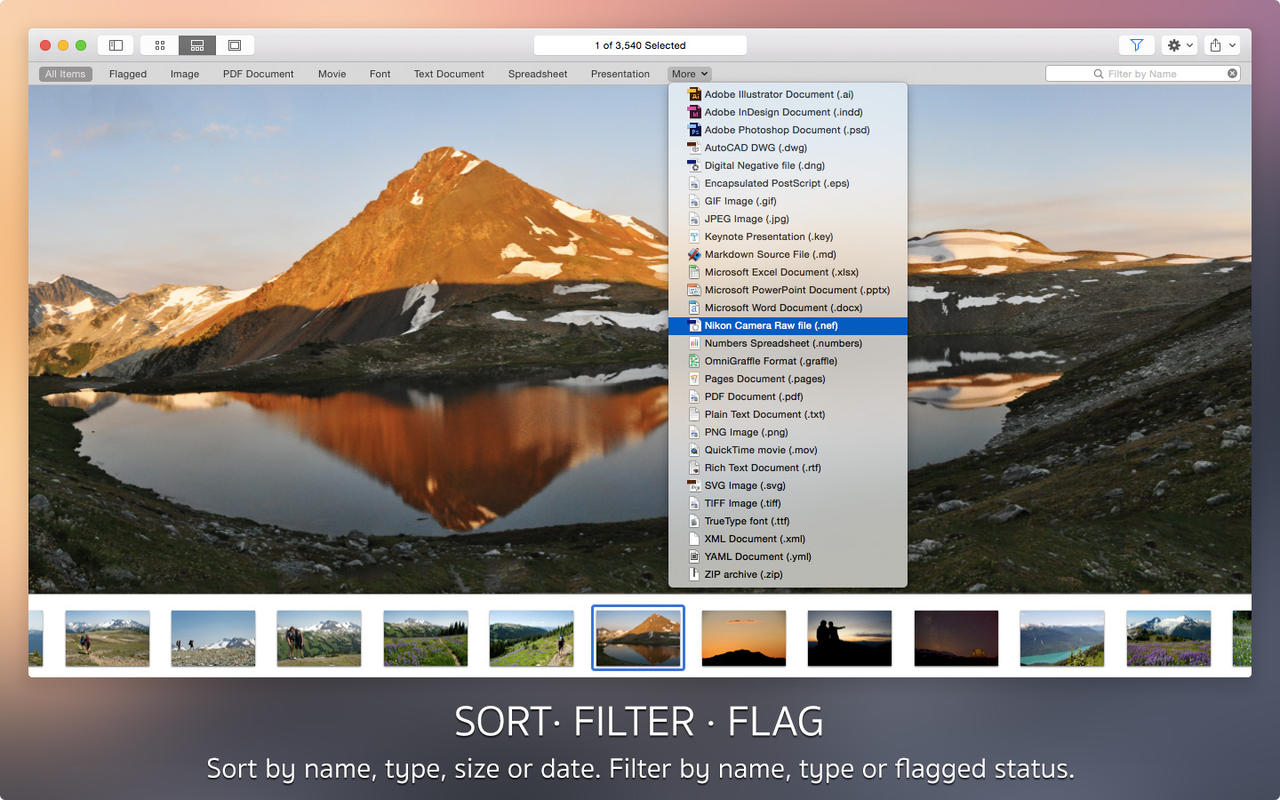
Task: Click the Nikon Camera Raw file icon
Action: pos(693,325)
